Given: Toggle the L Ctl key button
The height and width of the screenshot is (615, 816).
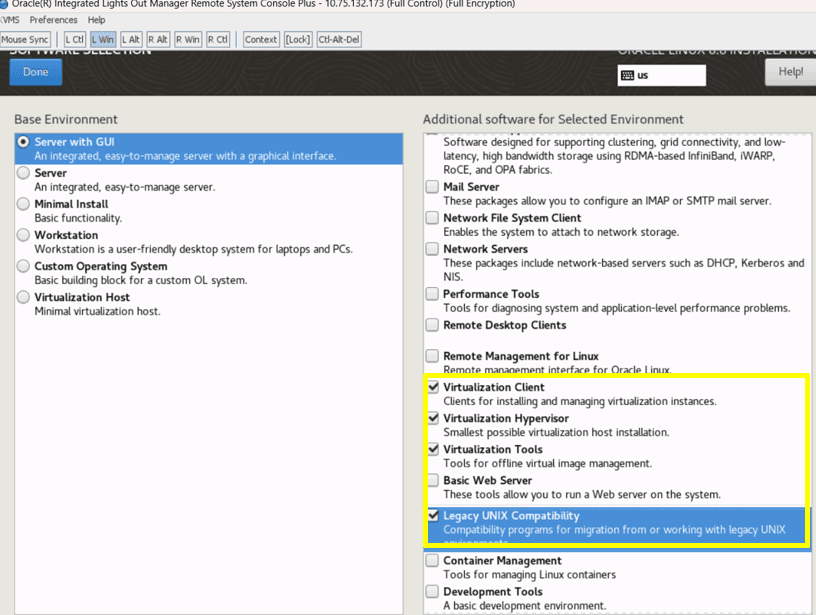Looking at the screenshot, I should pyautogui.click(x=74, y=39).
